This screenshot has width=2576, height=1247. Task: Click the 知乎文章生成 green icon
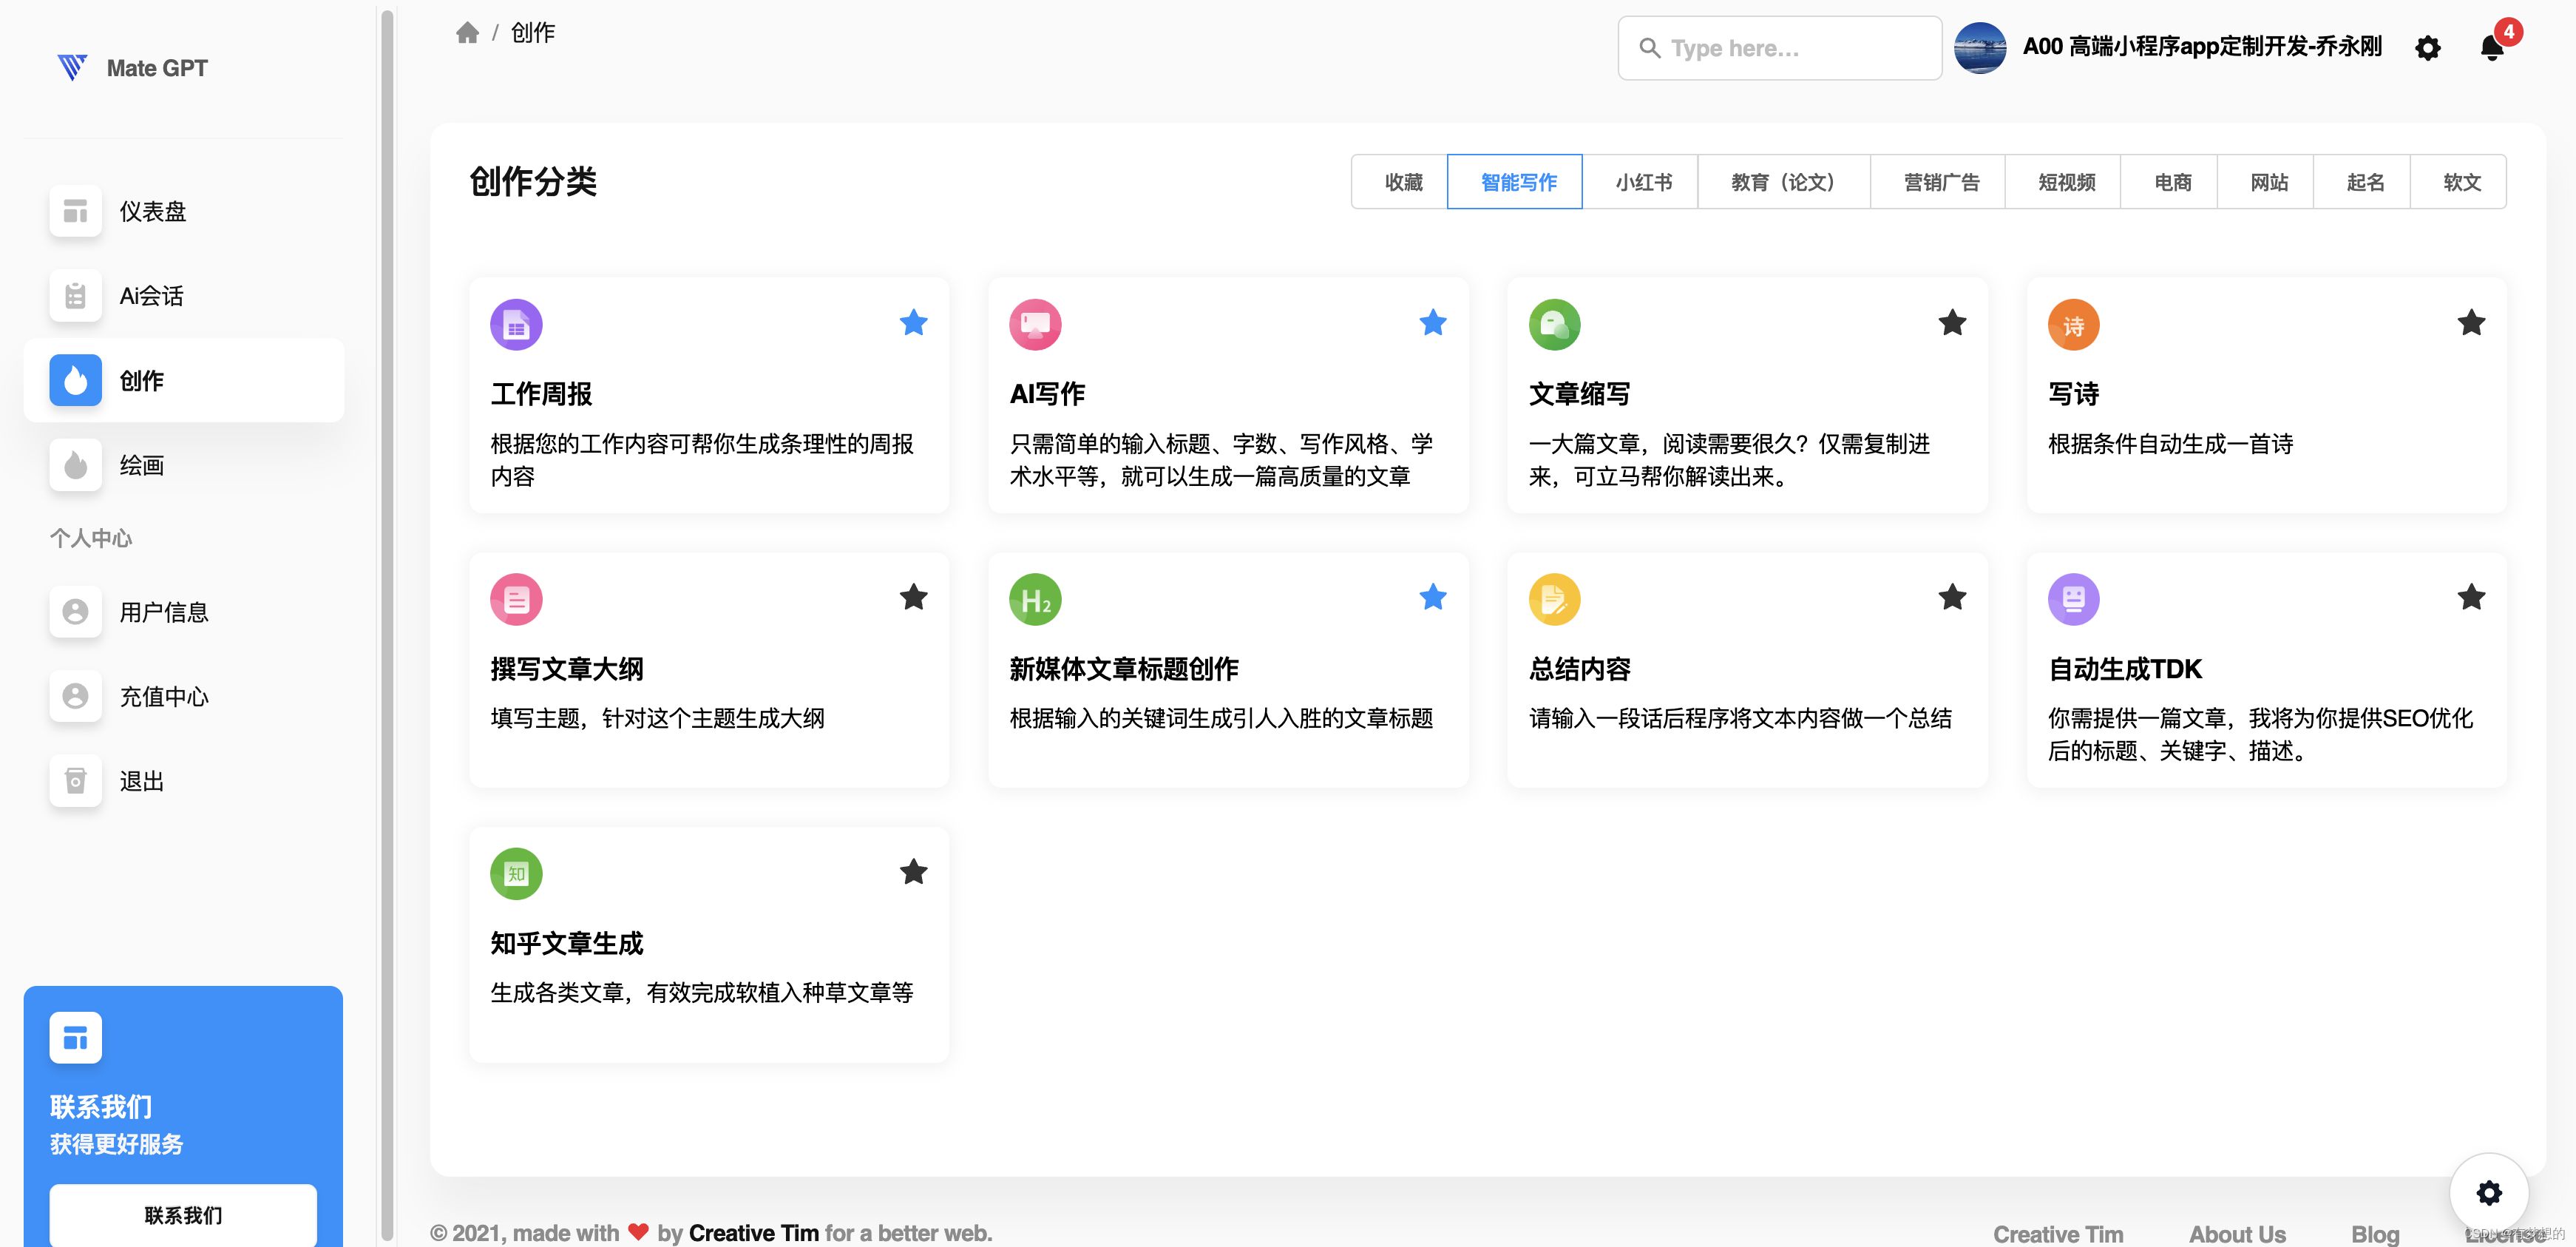(516, 874)
